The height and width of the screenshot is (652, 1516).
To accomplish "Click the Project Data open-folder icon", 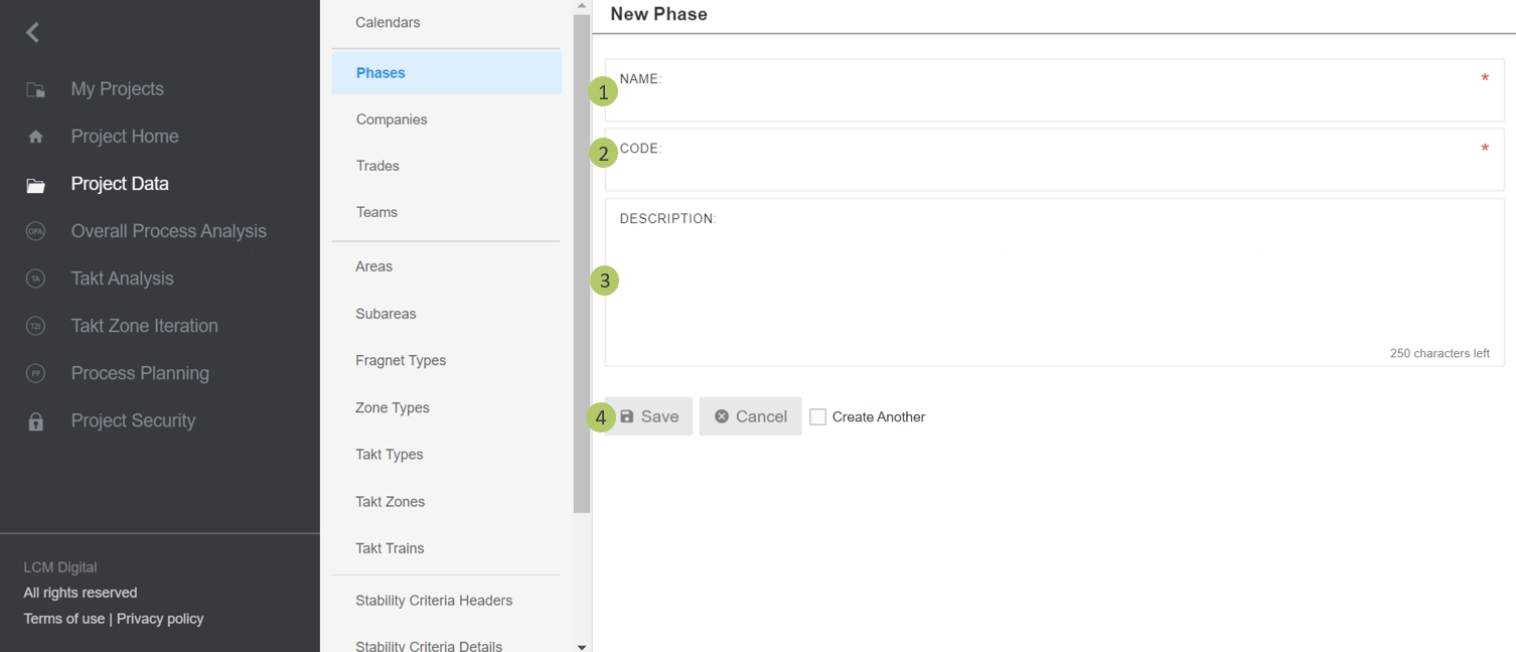I will point(36,185).
